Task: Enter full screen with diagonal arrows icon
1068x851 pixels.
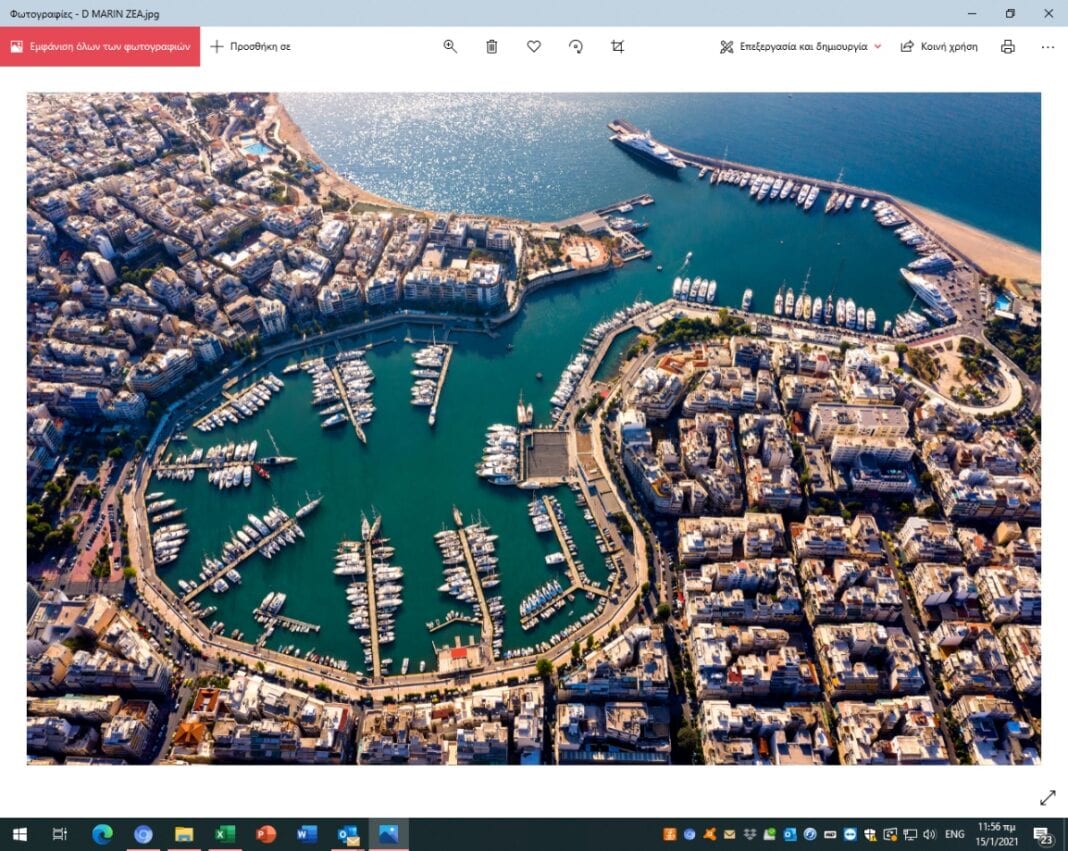Action: point(1047,797)
